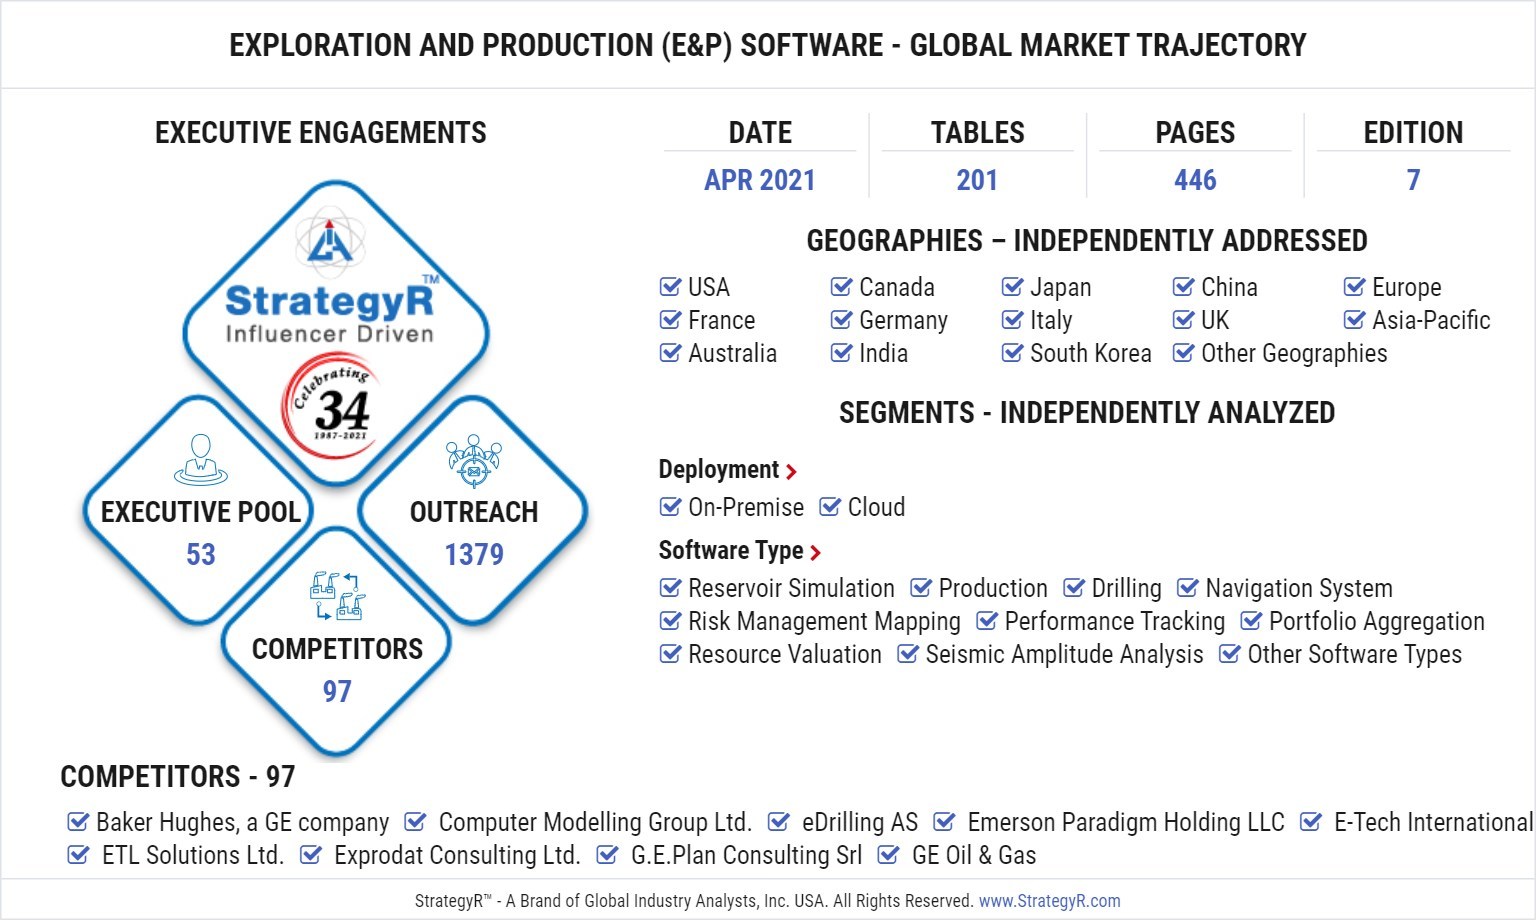The width and height of the screenshot is (1536, 921).
Task: Select the TABLES column header
Action: (977, 133)
